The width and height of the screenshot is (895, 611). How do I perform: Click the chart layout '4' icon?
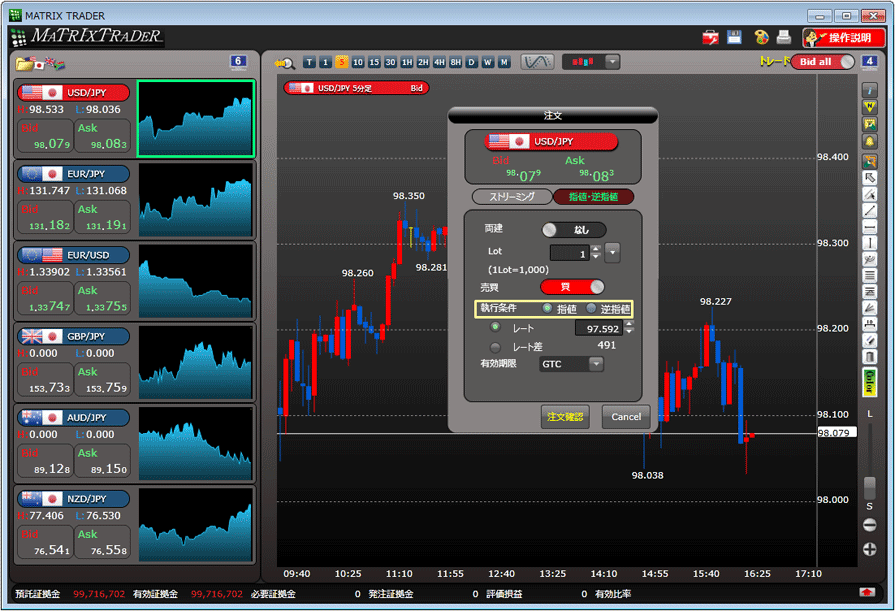pyautogui.click(x=869, y=62)
